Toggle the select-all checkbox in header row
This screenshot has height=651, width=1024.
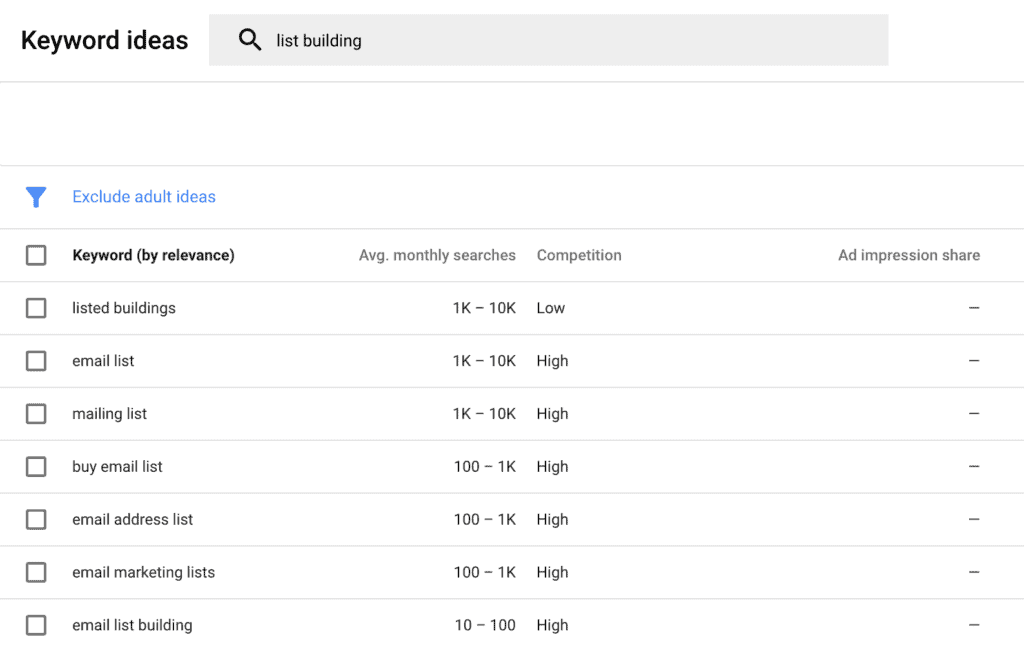coord(36,255)
